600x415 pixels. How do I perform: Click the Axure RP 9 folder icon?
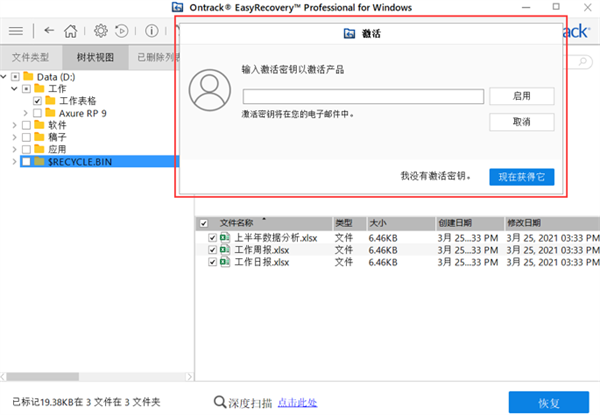tap(51, 113)
